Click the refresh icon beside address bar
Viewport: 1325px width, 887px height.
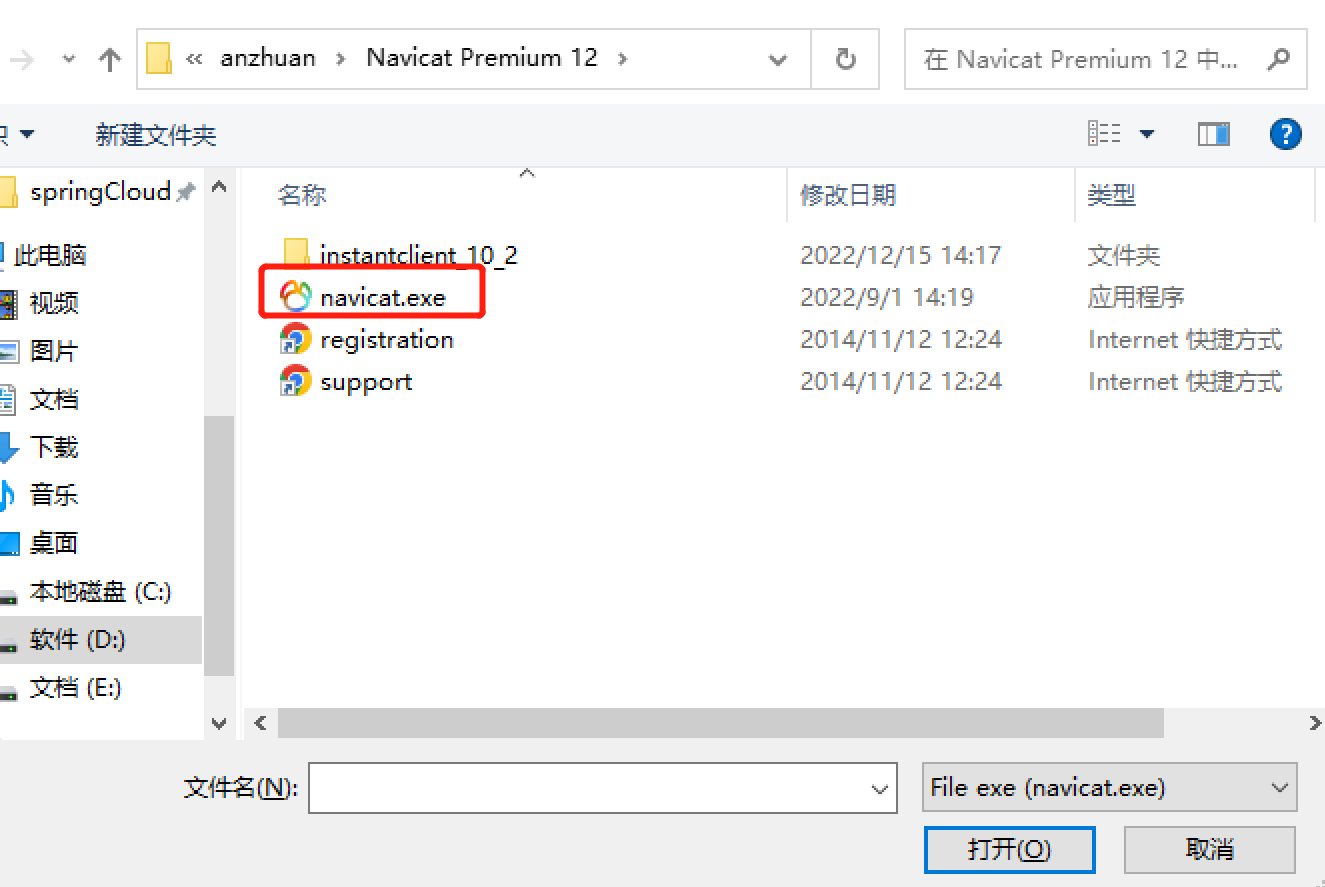pyautogui.click(x=845, y=59)
